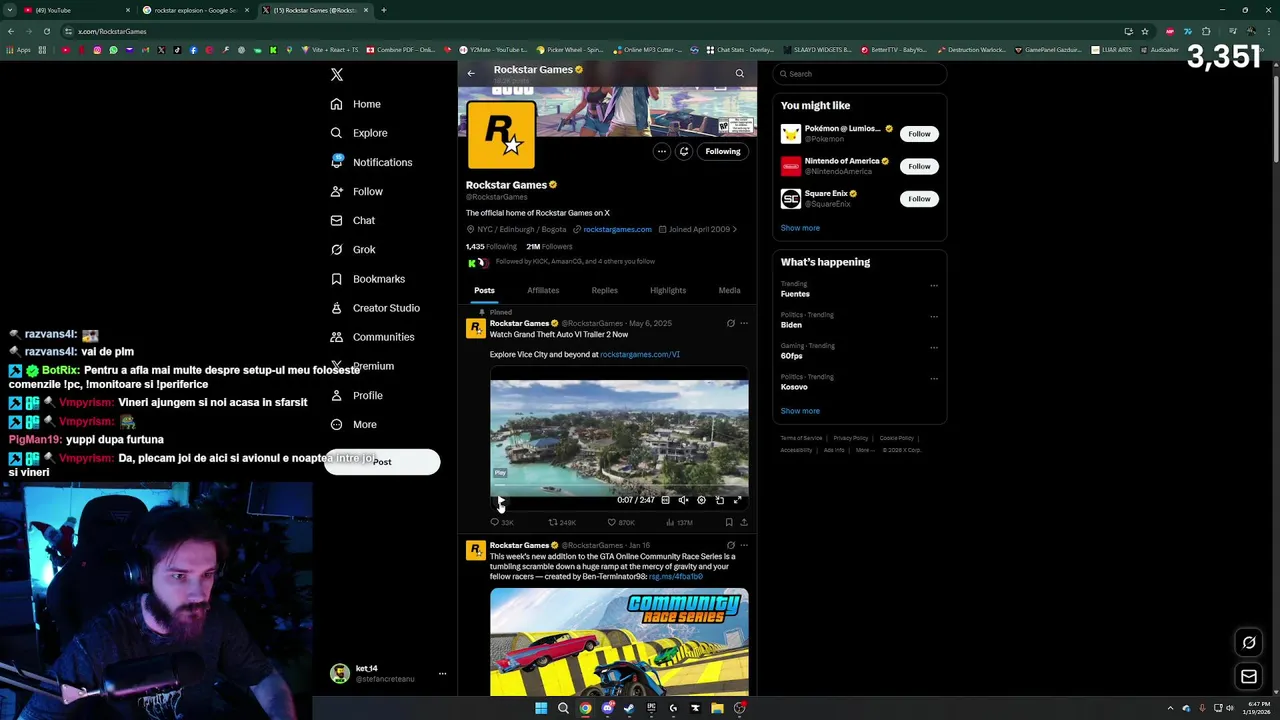Image resolution: width=1280 pixels, height=720 pixels.
Task: Toggle post notifications bell for Rockstar
Action: tap(684, 151)
